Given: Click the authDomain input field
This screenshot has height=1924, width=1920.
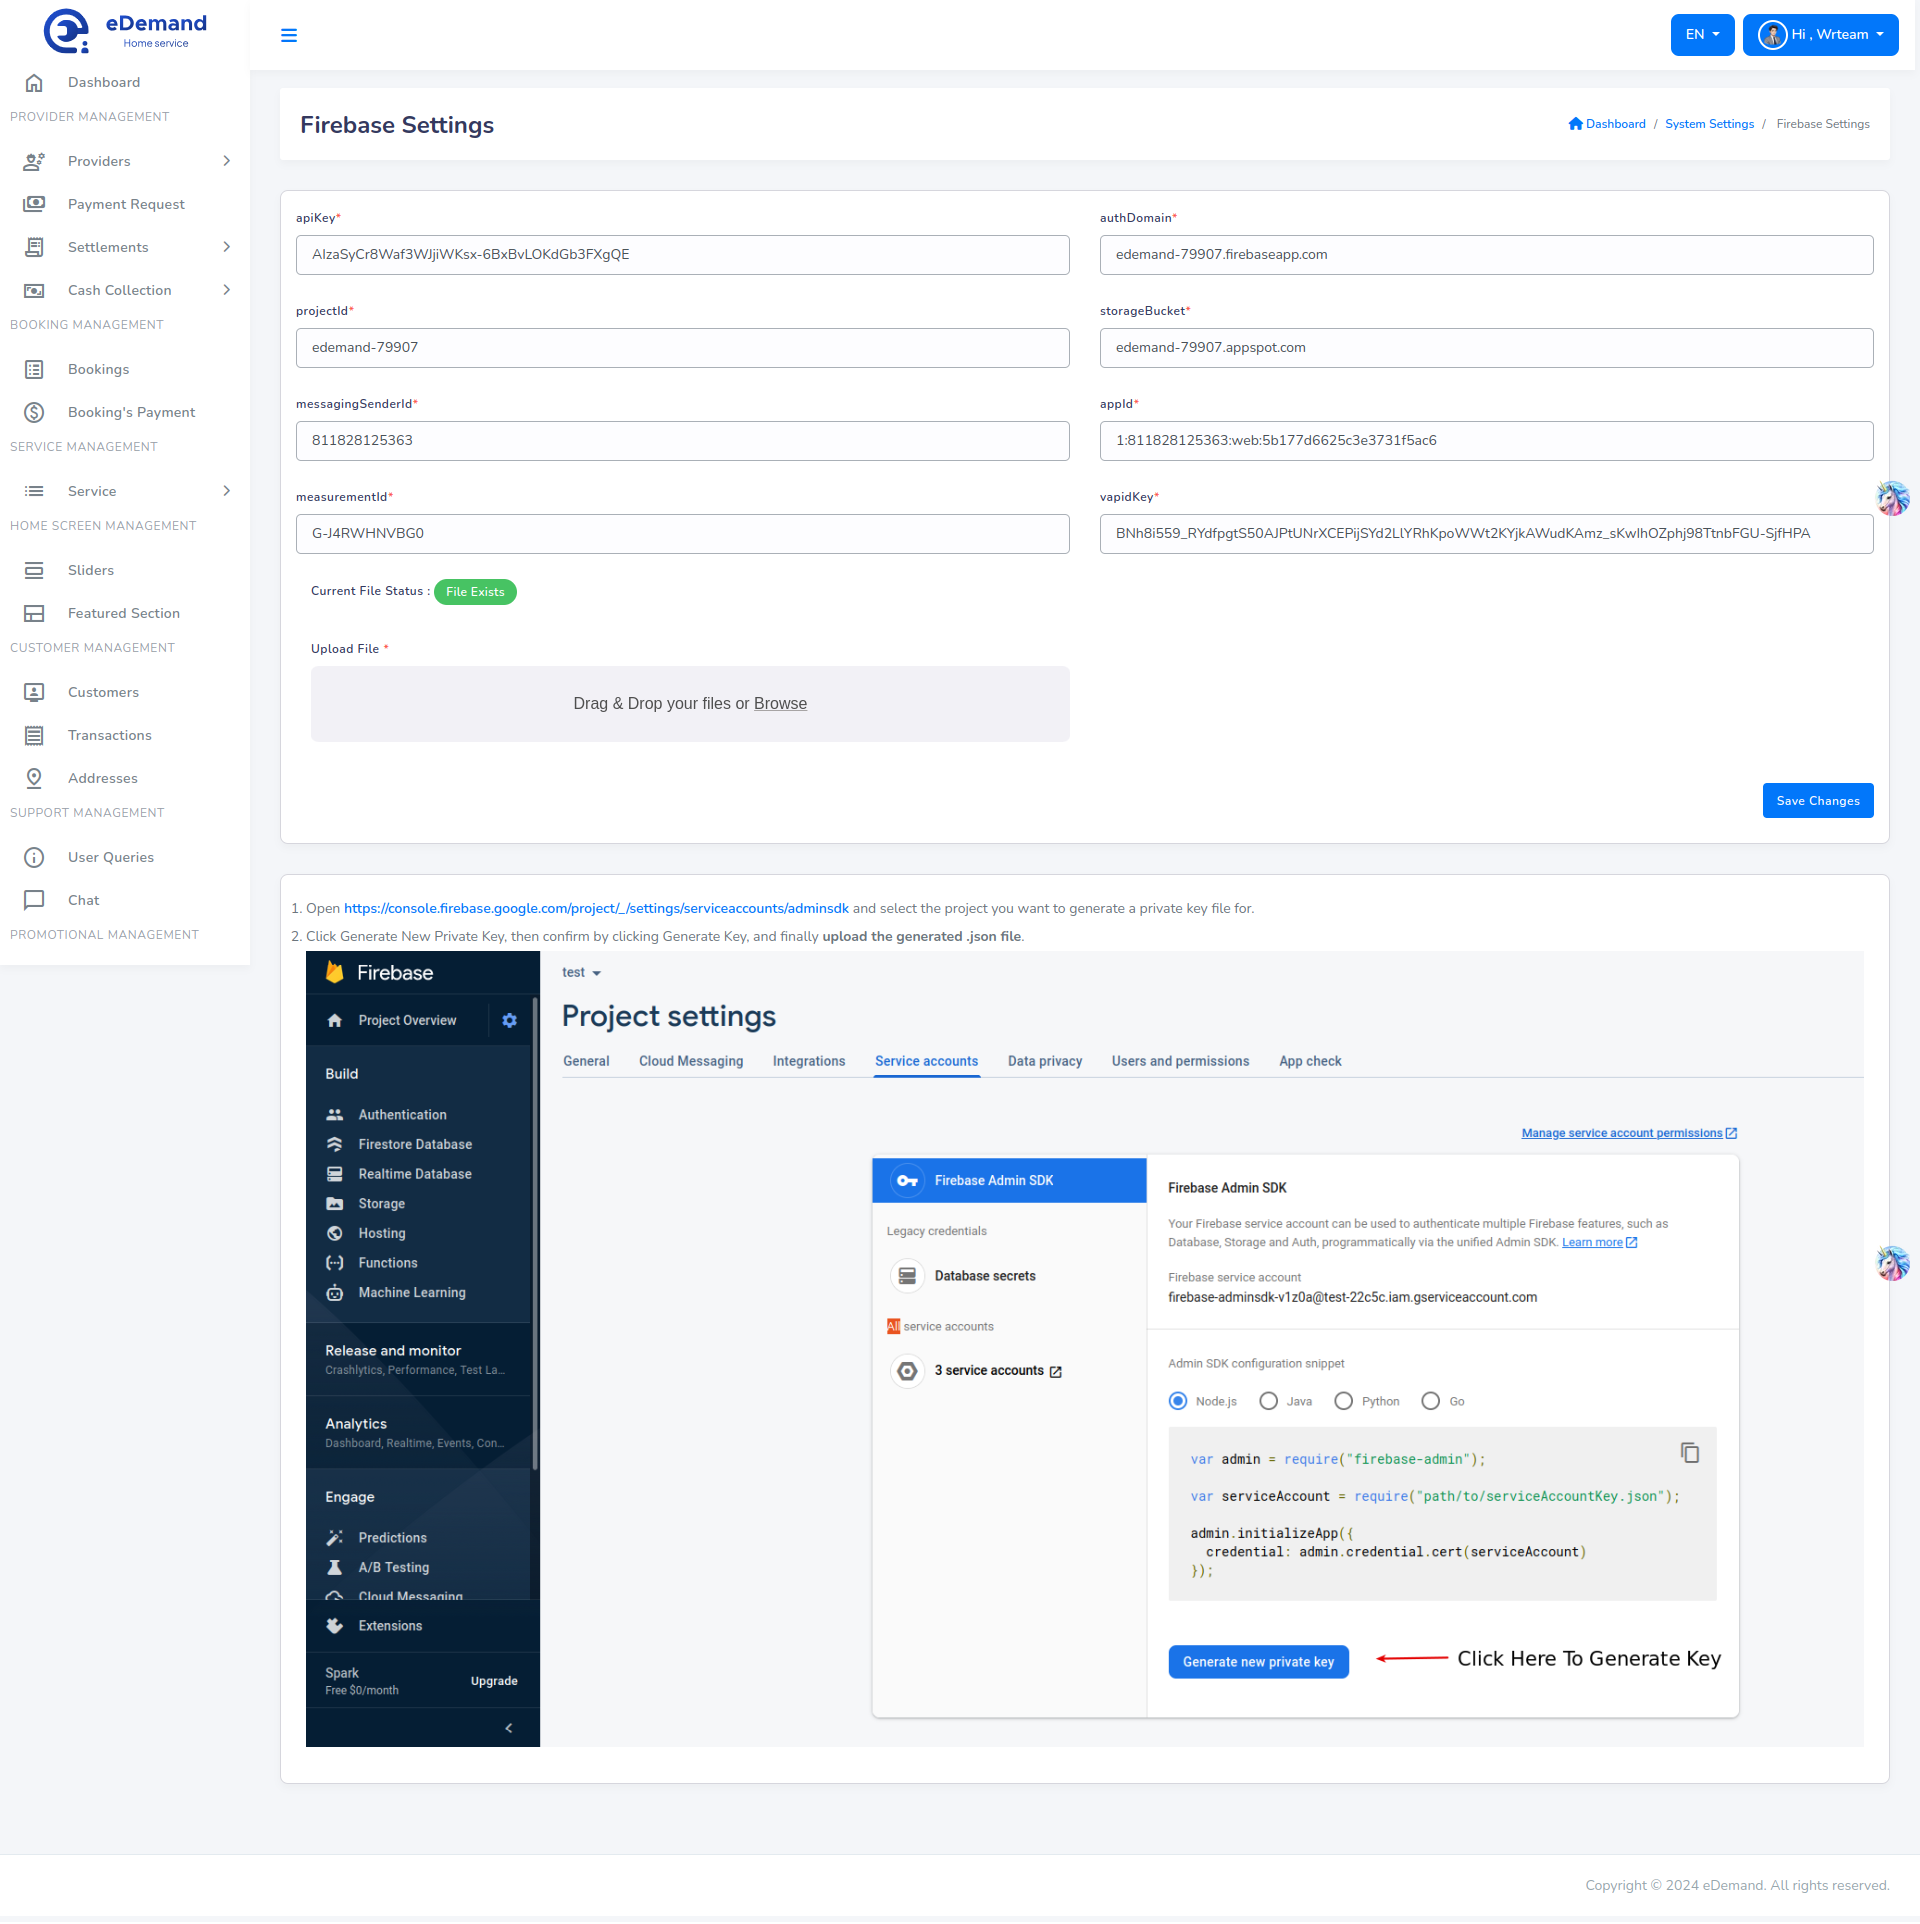Looking at the screenshot, I should pos(1486,255).
